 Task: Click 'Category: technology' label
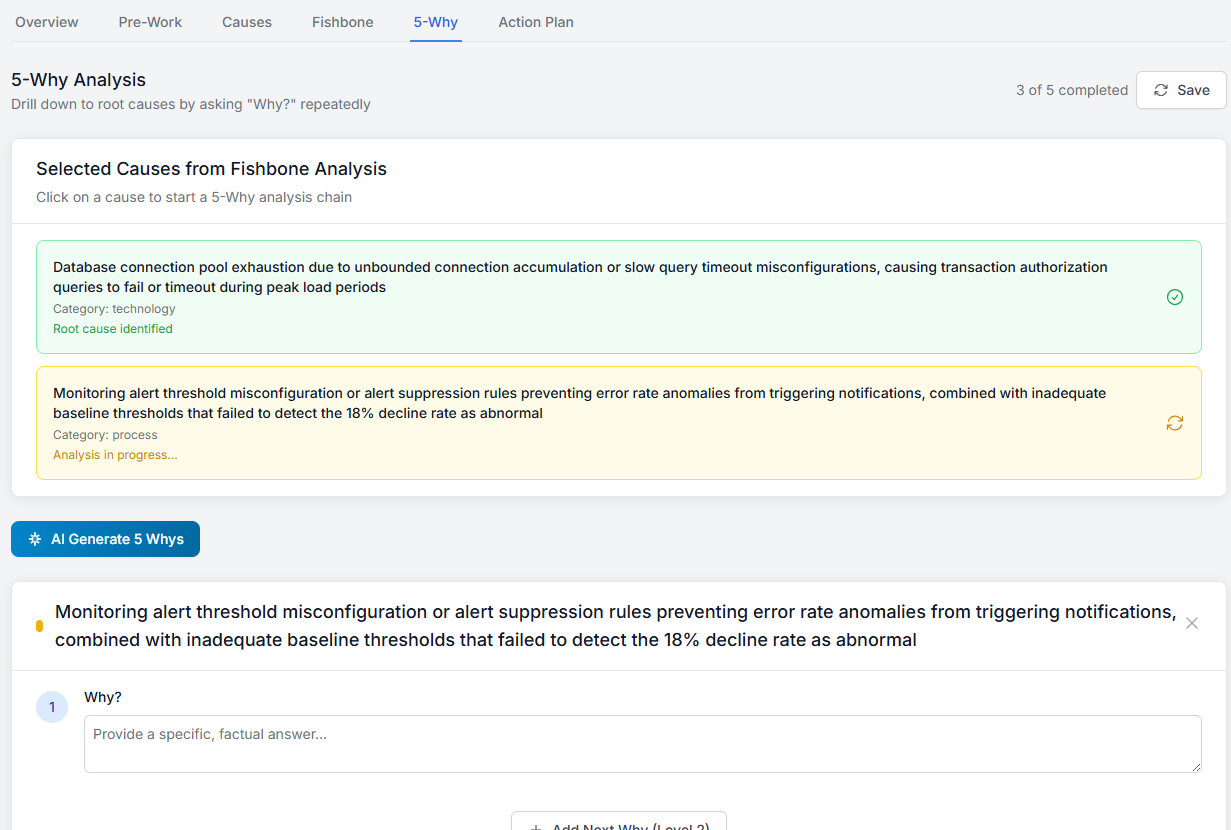pyautogui.click(x=114, y=309)
